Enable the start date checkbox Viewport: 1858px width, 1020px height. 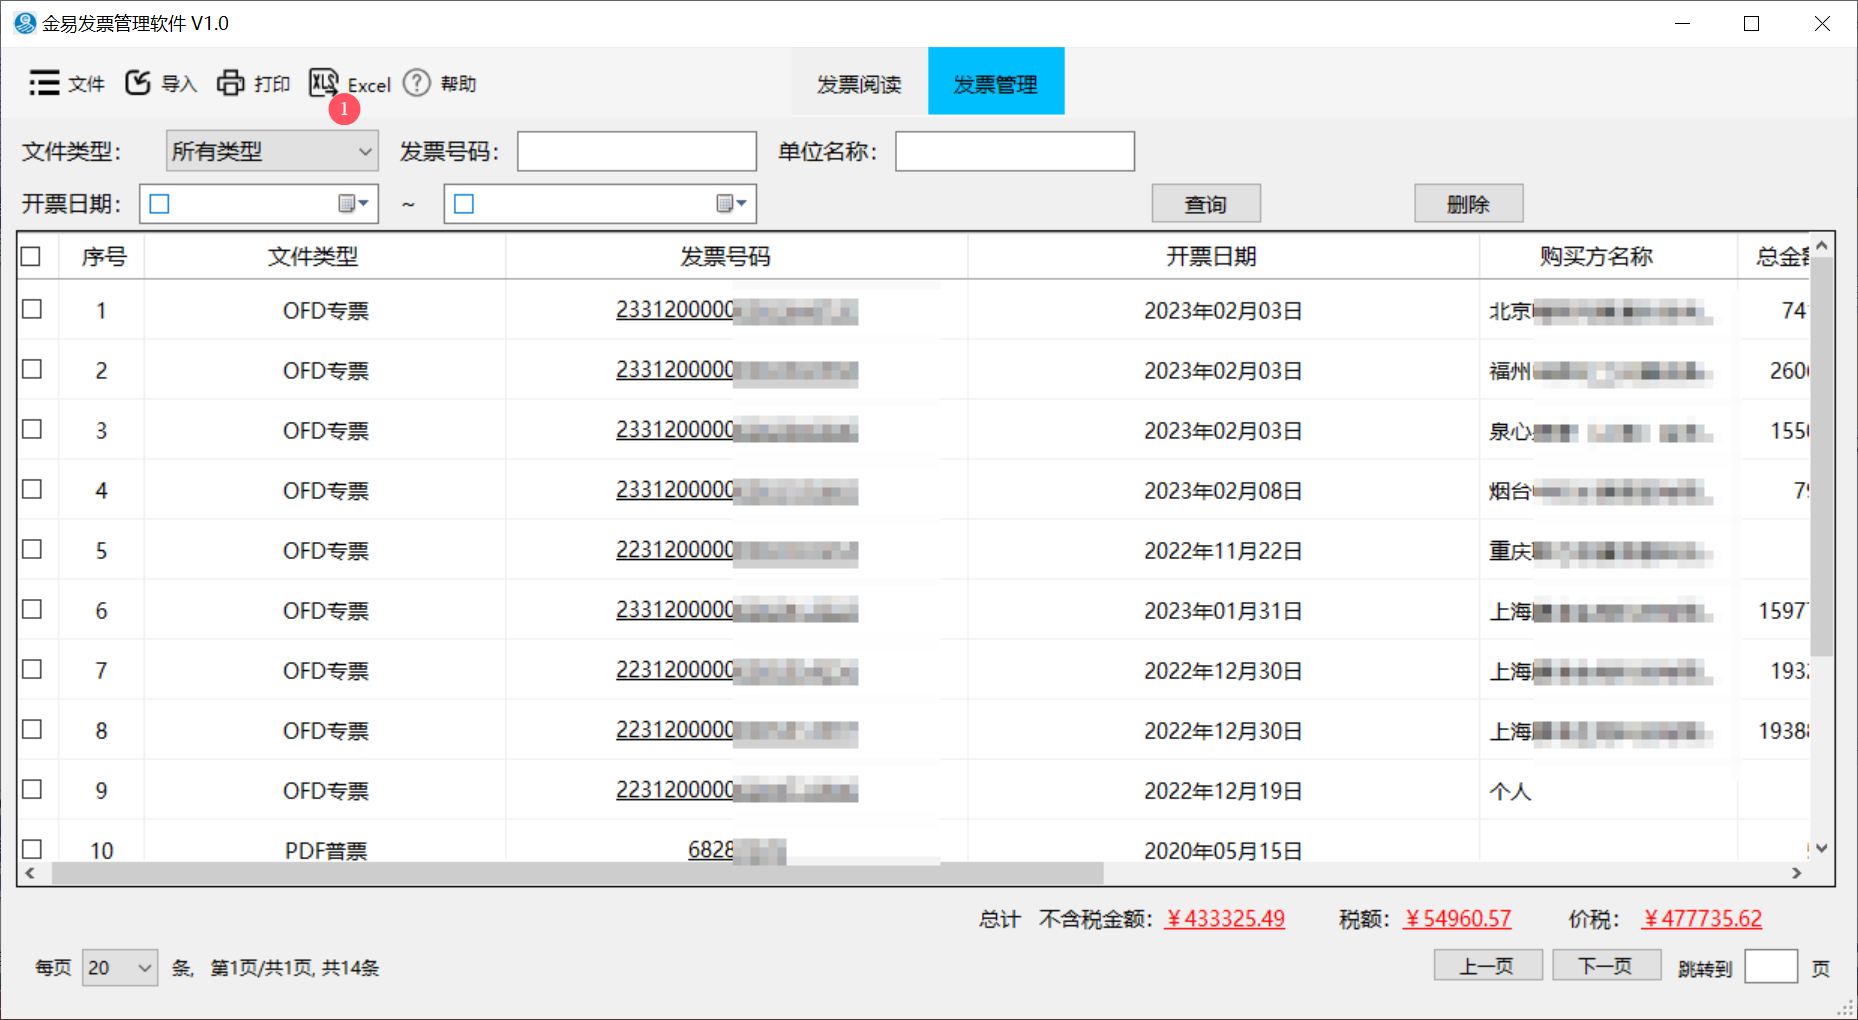[159, 204]
